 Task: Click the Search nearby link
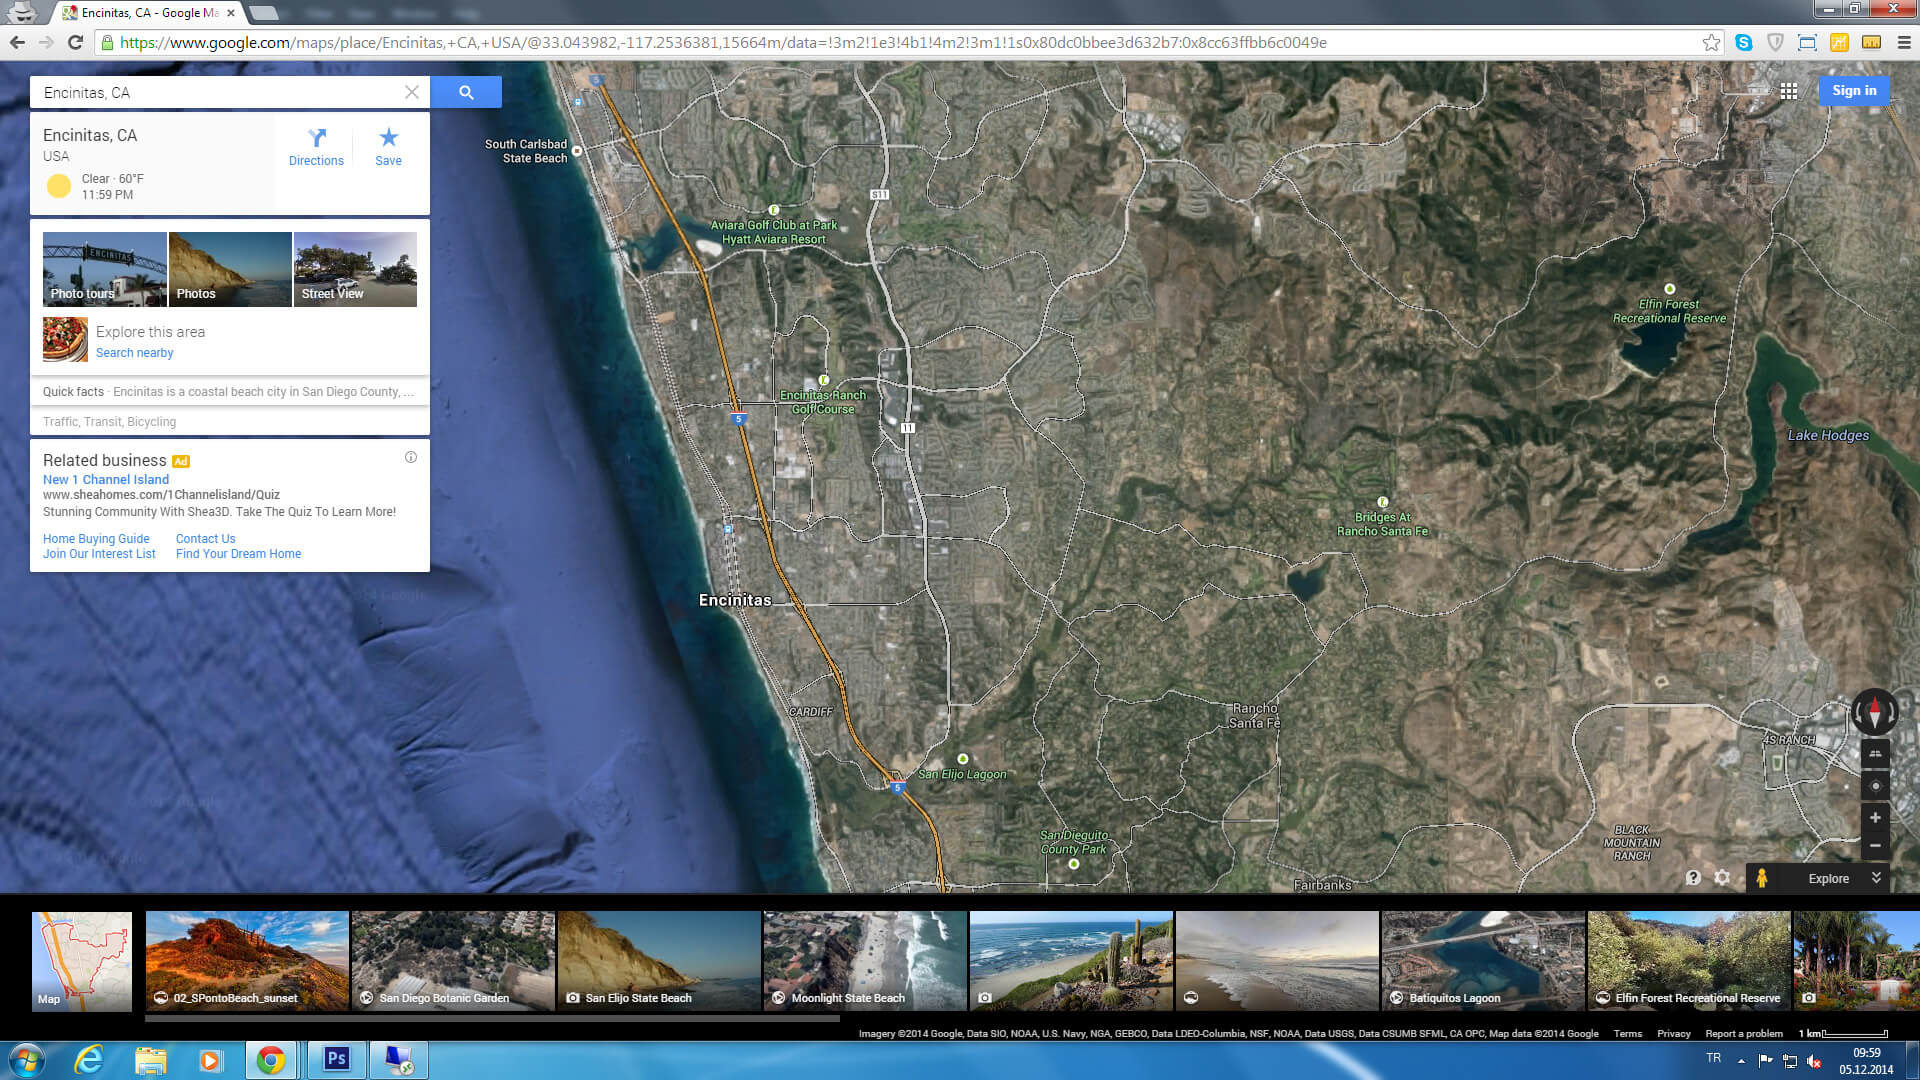134,353
